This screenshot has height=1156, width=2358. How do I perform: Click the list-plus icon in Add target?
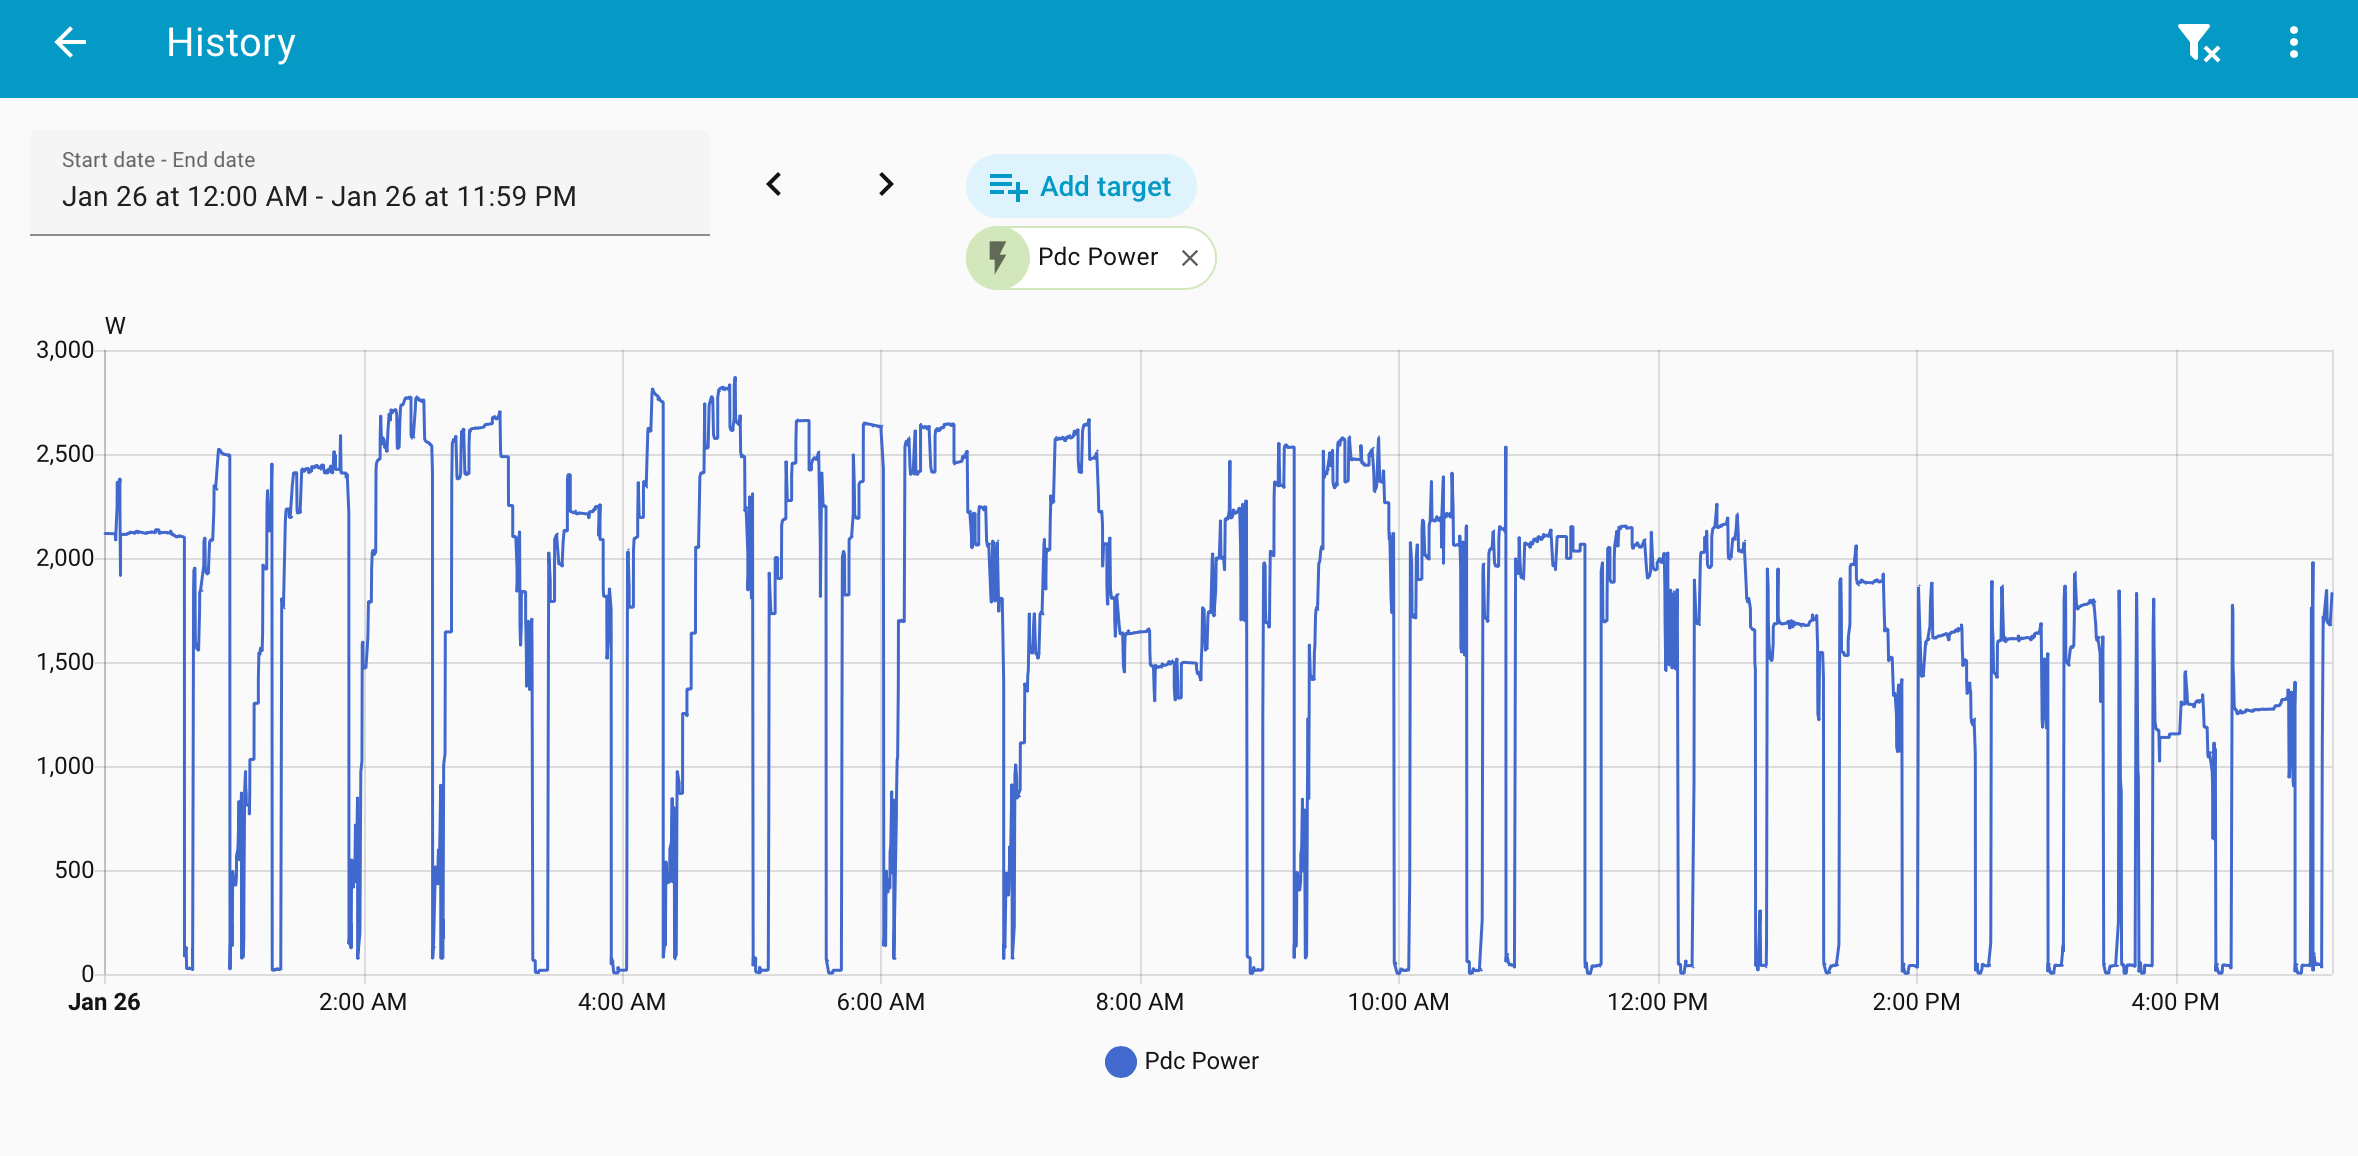tap(1008, 187)
